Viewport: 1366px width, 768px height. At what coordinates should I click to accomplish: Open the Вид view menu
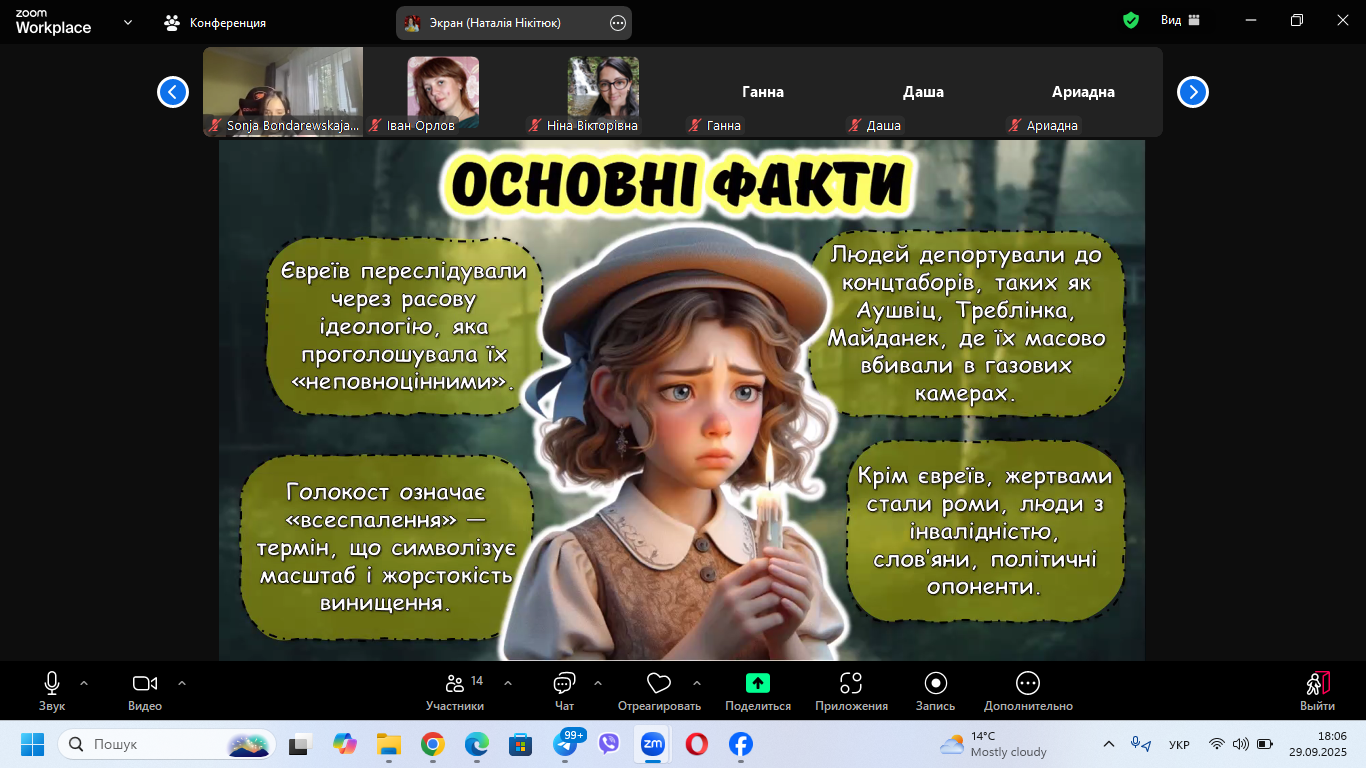[1180, 20]
